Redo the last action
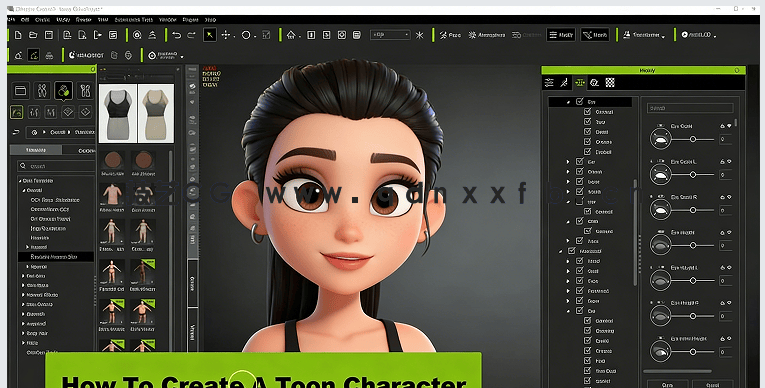The height and width of the screenshot is (388, 765). point(192,35)
